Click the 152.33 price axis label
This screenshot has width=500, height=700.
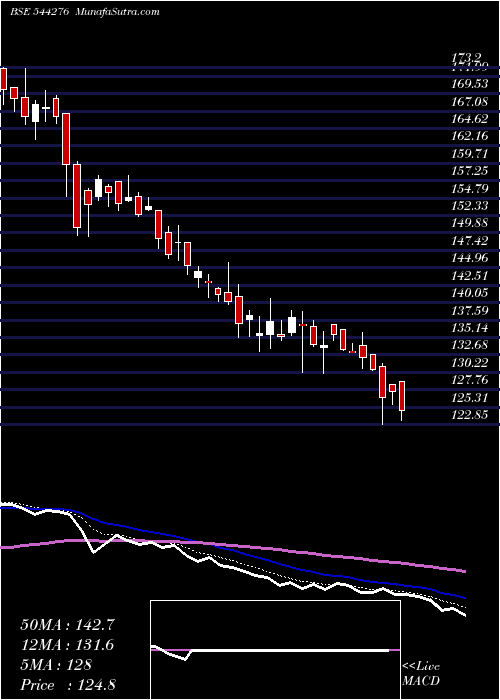pos(470,207)
